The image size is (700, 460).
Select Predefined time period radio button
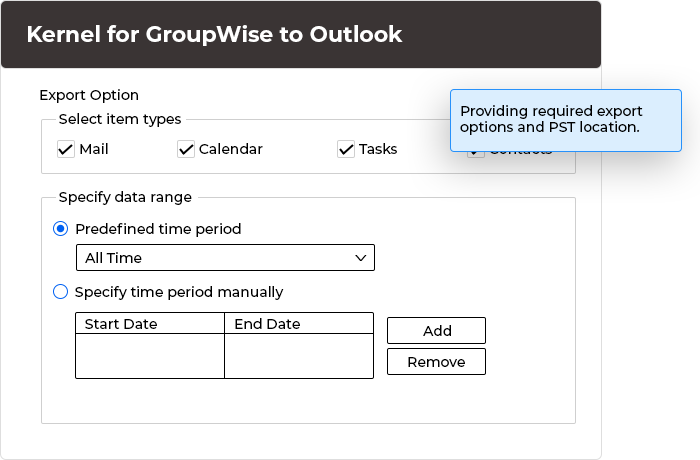click(x=60, y=229)
